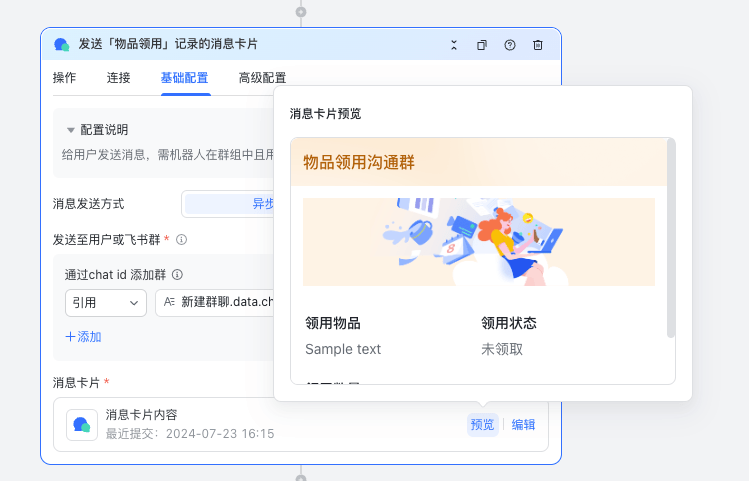Open the 引用 dropdown
Viewport: 749px width, 481px height.
coord(106,303)
